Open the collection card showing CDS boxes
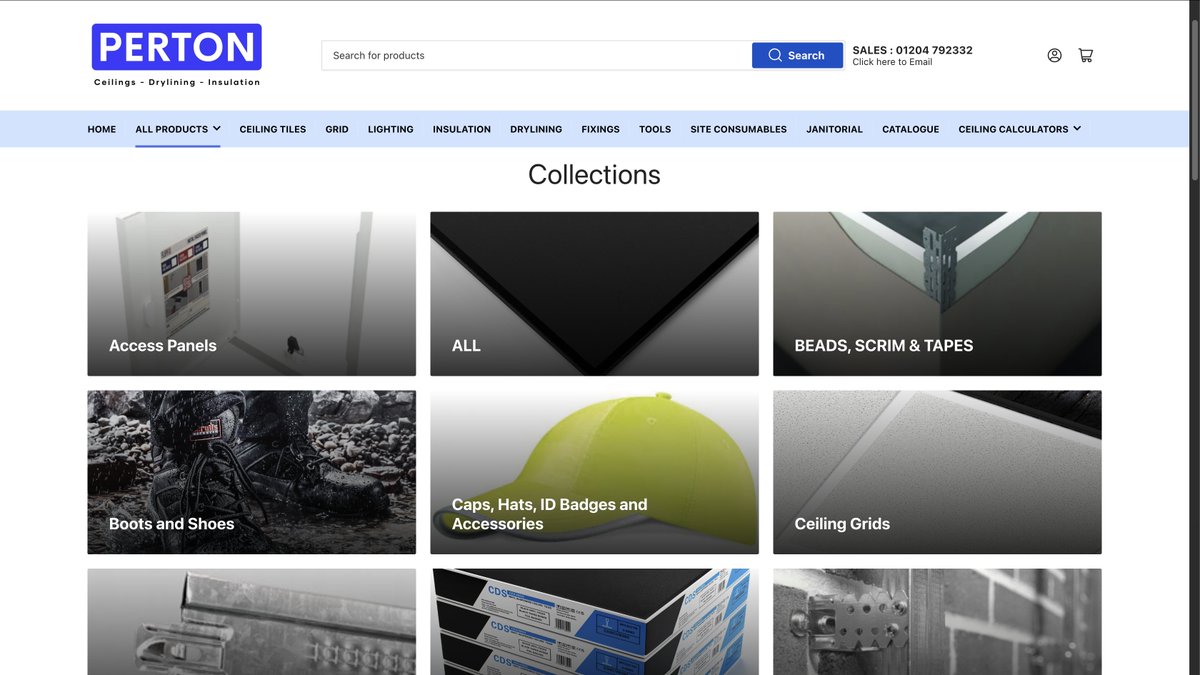 click(594, 622)
